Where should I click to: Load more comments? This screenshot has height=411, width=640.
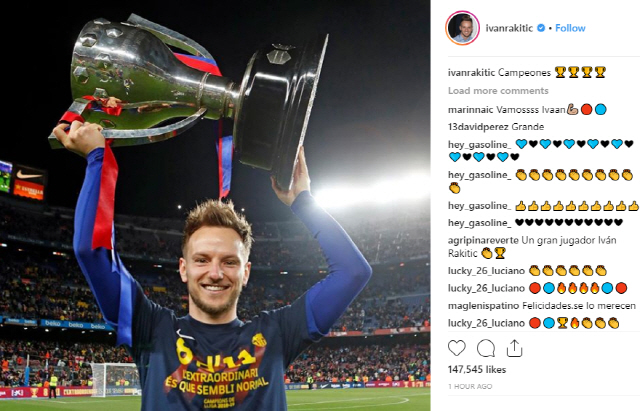[498, 91]
